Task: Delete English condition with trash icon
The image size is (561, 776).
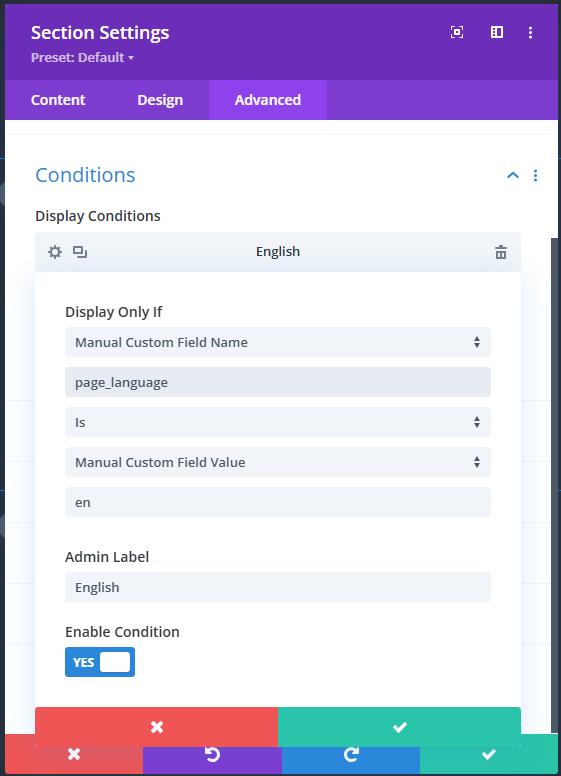Action: (501, 252)
